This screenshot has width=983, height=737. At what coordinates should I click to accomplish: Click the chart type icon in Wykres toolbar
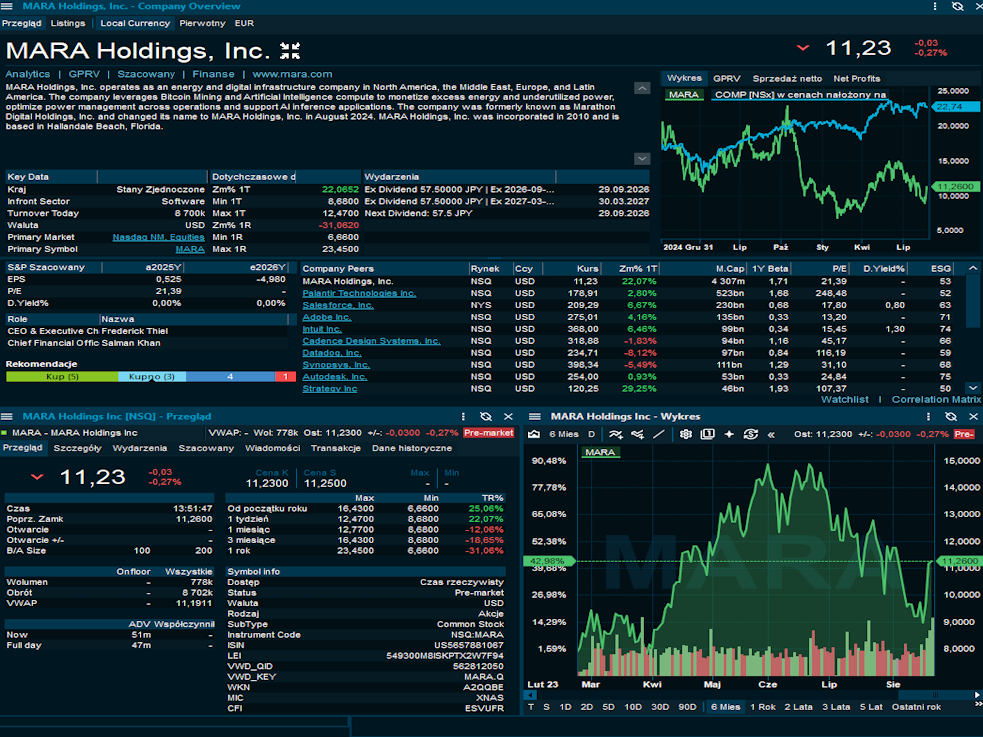pos(534,434)
